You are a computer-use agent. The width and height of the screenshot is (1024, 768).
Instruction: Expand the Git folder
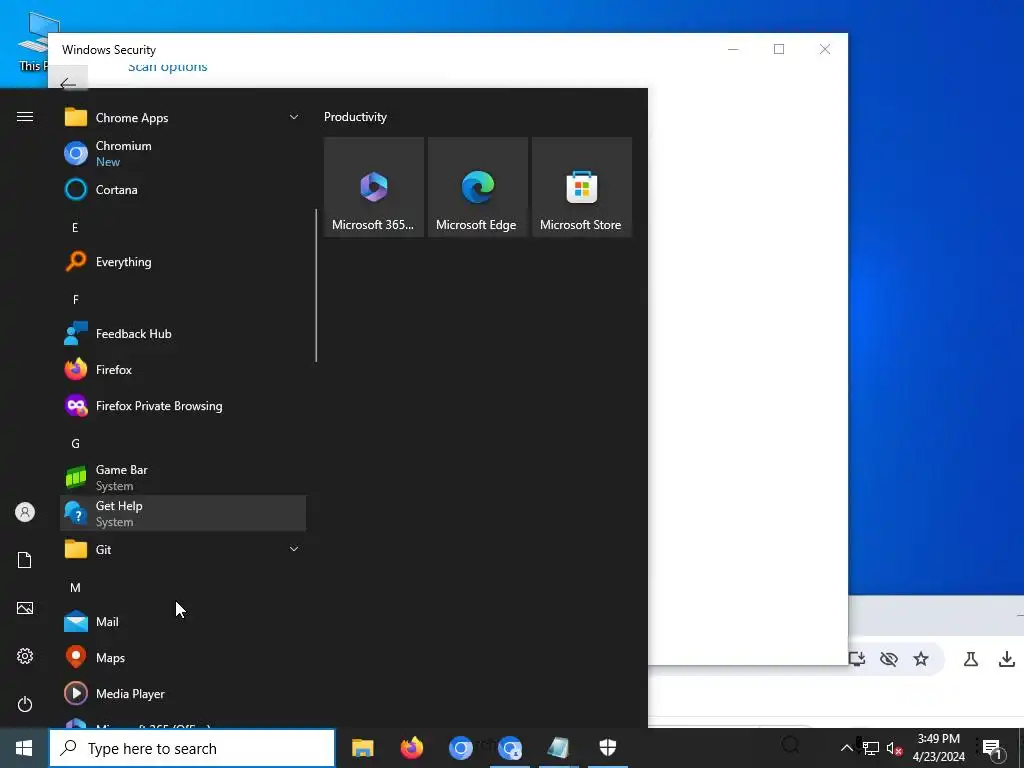[183, 549]
